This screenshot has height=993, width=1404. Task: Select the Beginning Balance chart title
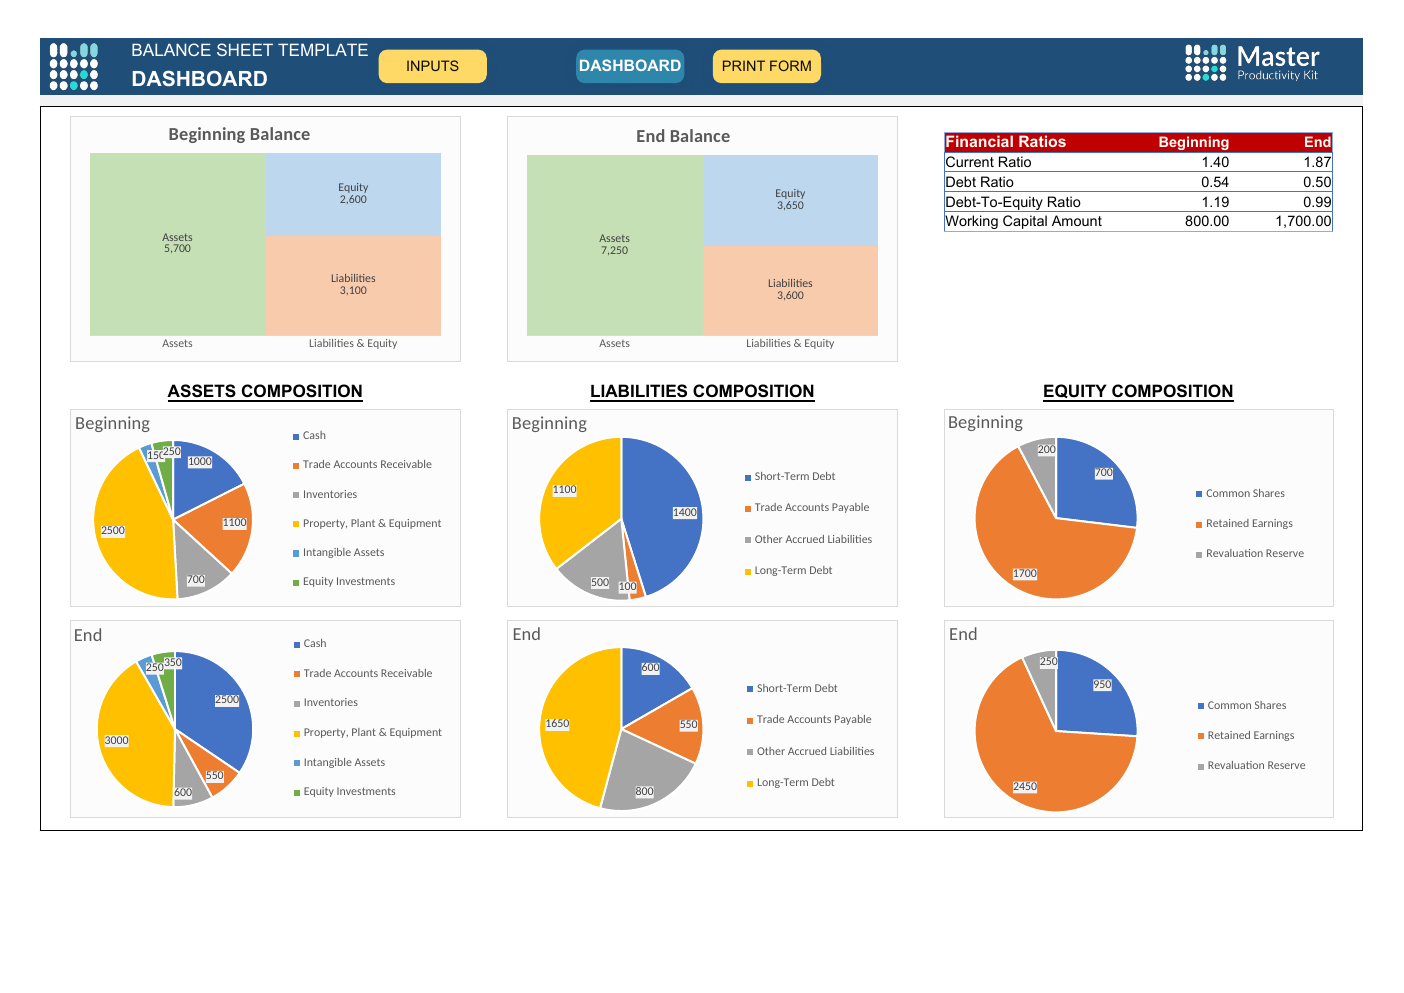(239, 134)
